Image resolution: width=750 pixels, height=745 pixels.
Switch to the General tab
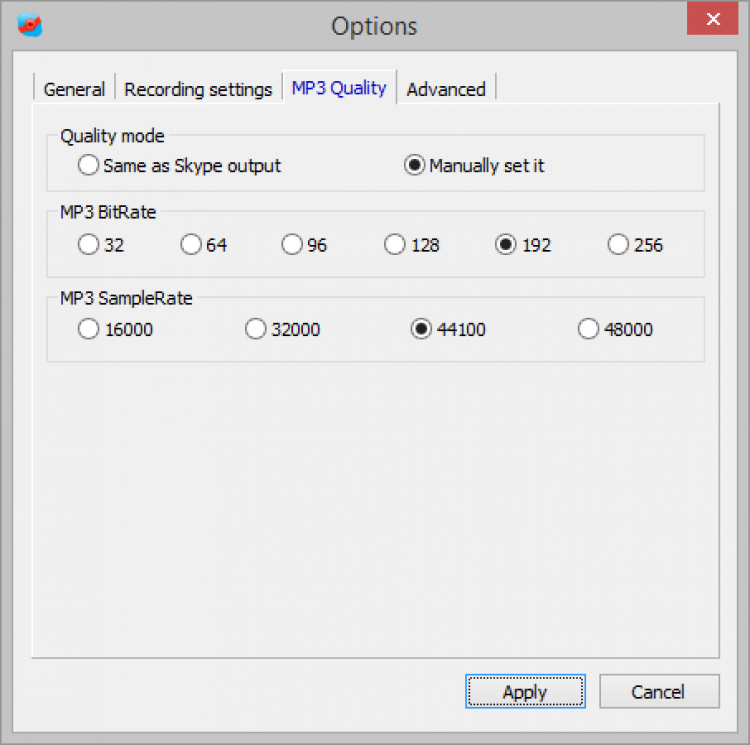74,89
